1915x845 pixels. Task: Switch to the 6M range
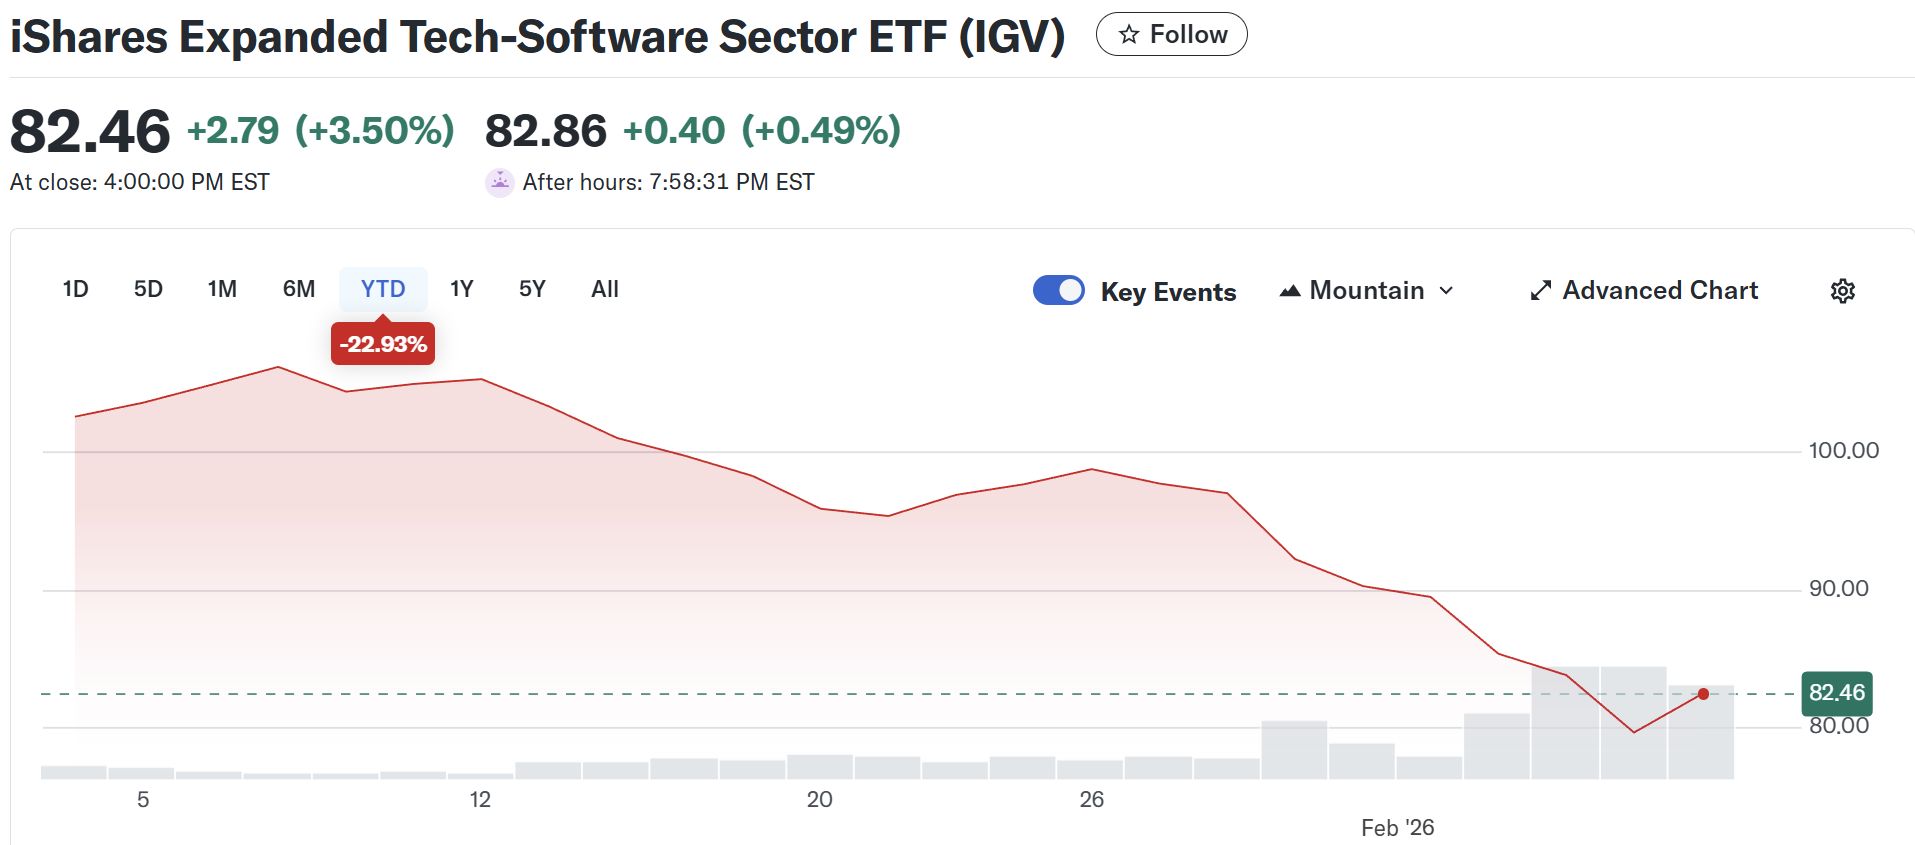click(298, 289)
